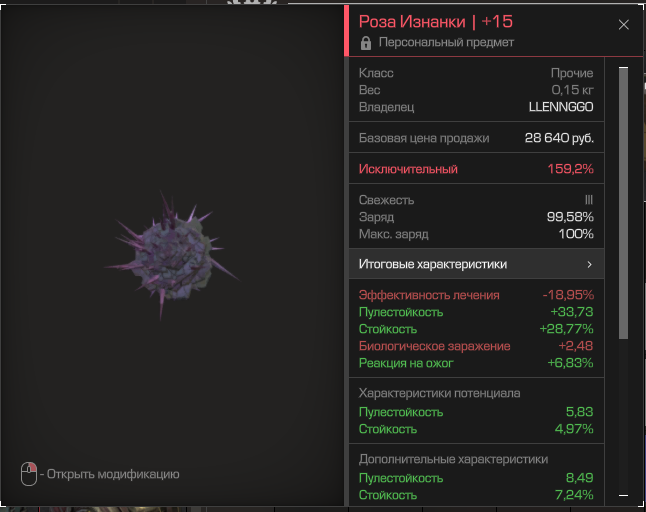Click the red Исключительный quality row
This screenshot has width=646, height=512.
[475, 169]
